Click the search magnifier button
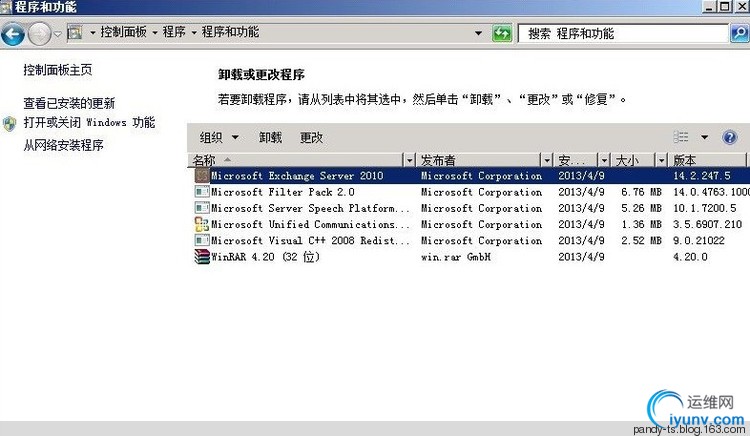The width and height of the screenshot is (750, 436). [739, 33]
